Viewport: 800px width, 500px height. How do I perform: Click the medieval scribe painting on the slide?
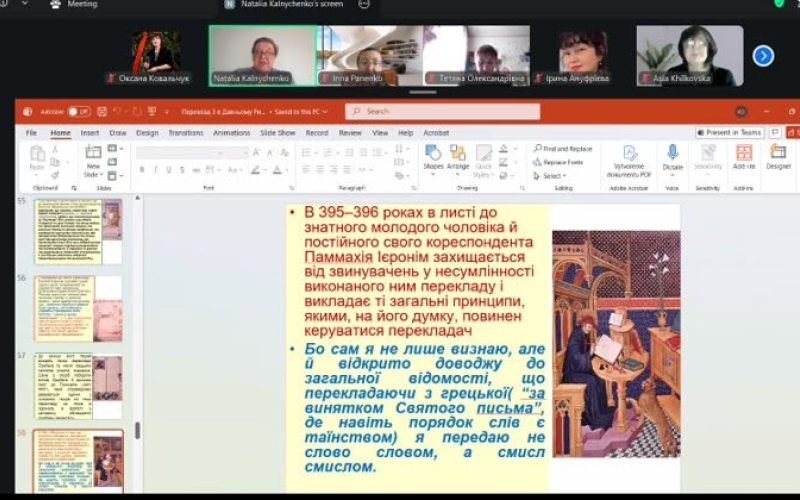coord(616,343)
